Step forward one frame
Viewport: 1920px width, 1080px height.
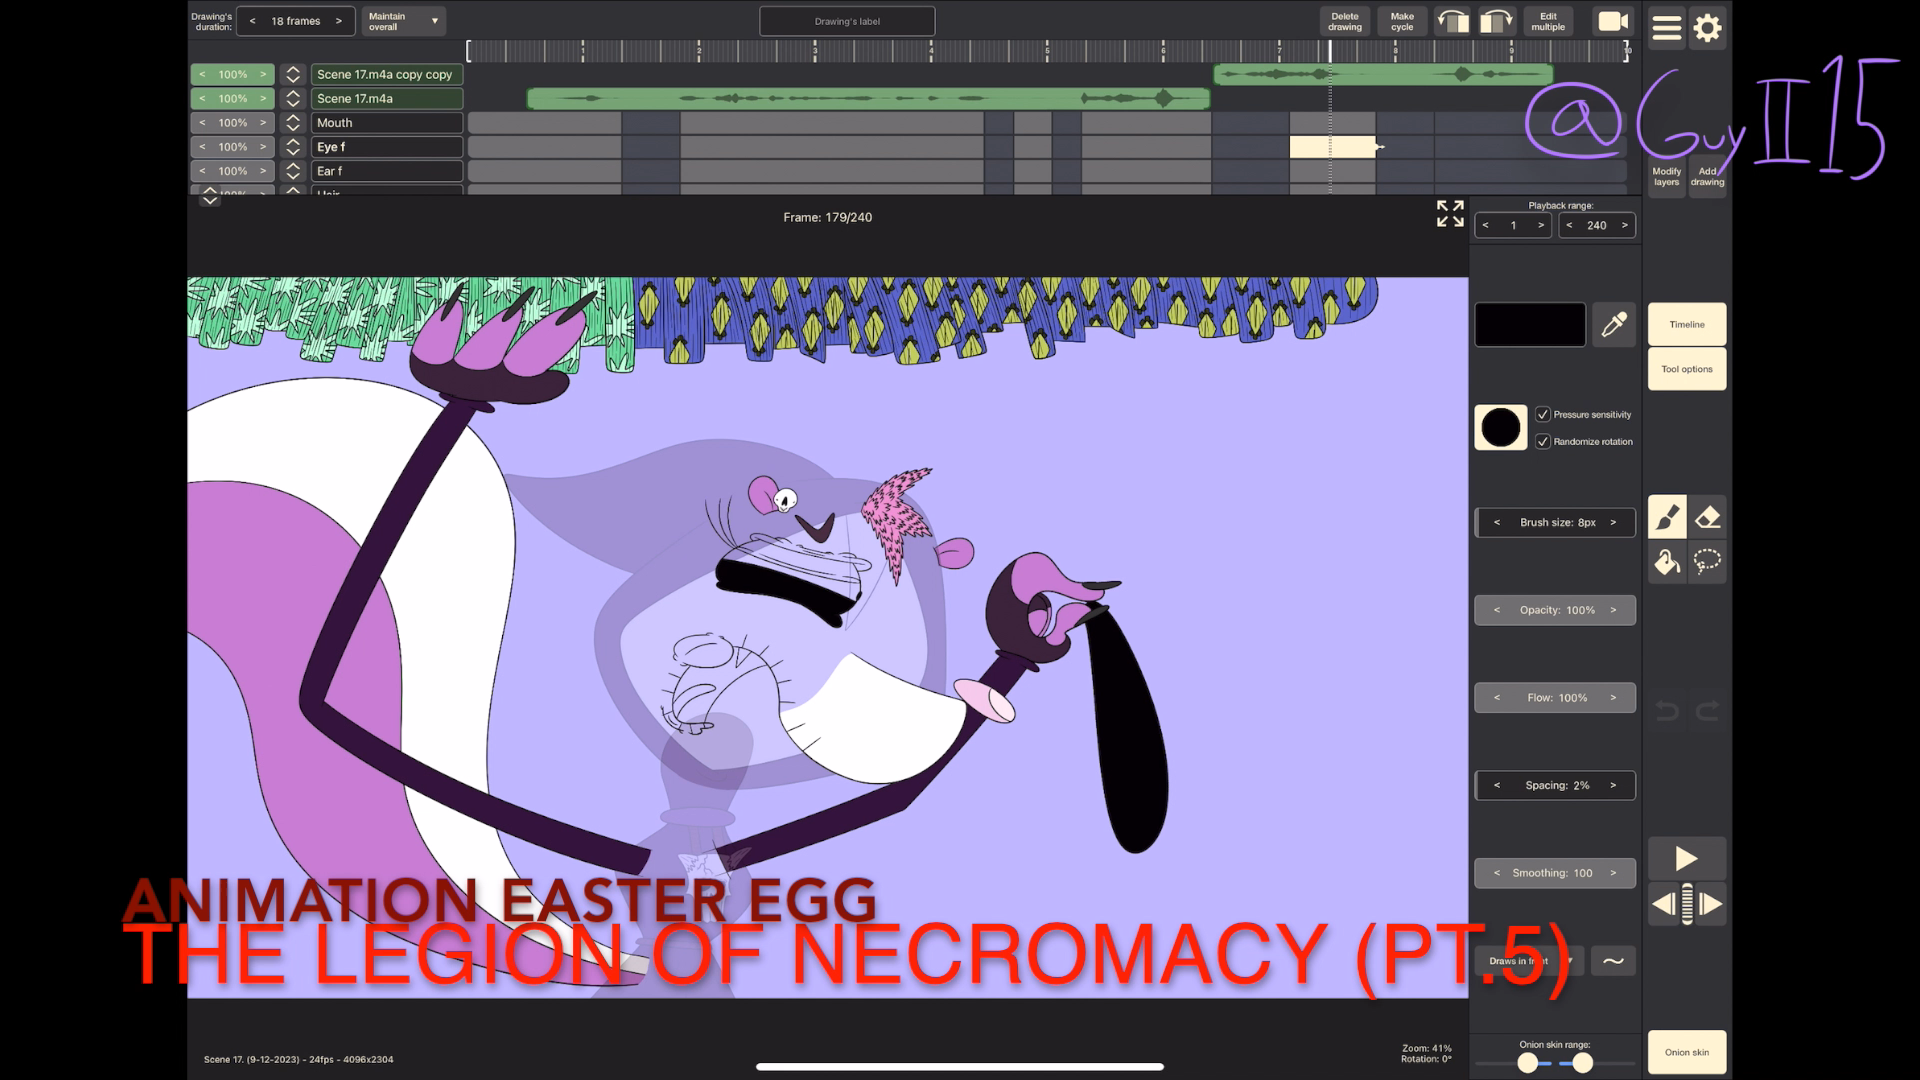pyautogui.click(x=1712, y=905)
